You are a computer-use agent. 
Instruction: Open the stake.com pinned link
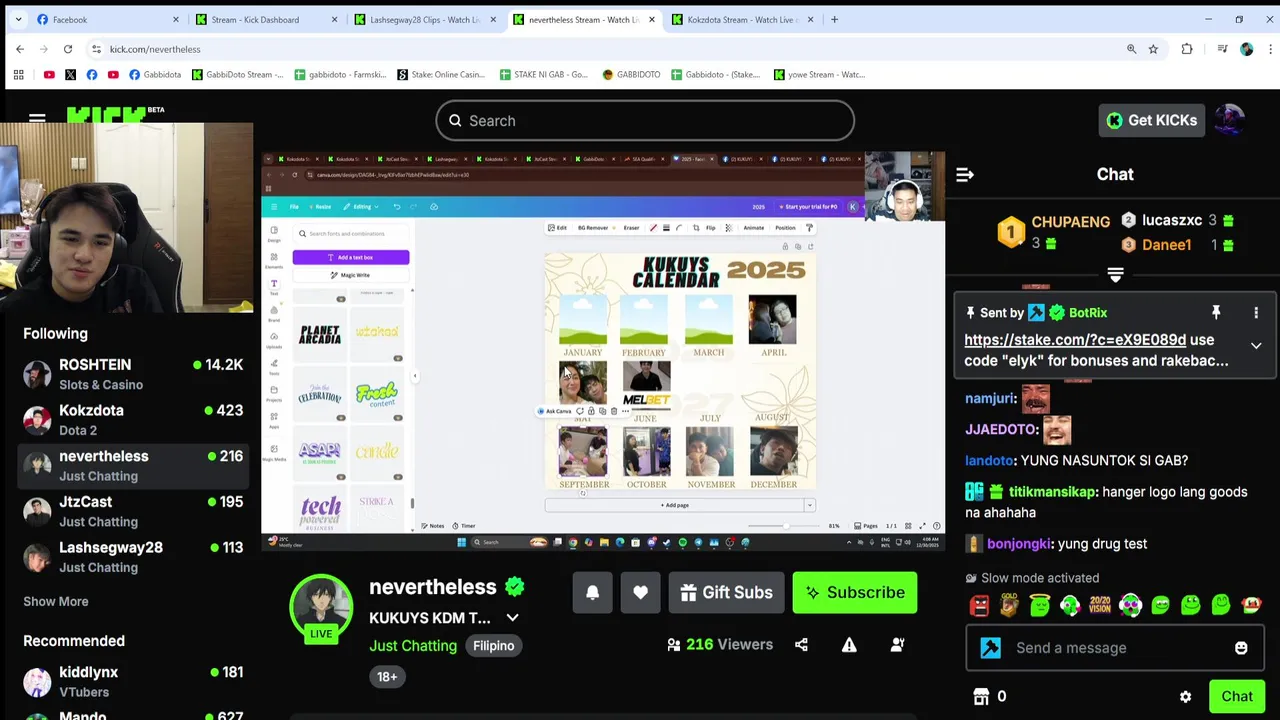coord(1075,340)
